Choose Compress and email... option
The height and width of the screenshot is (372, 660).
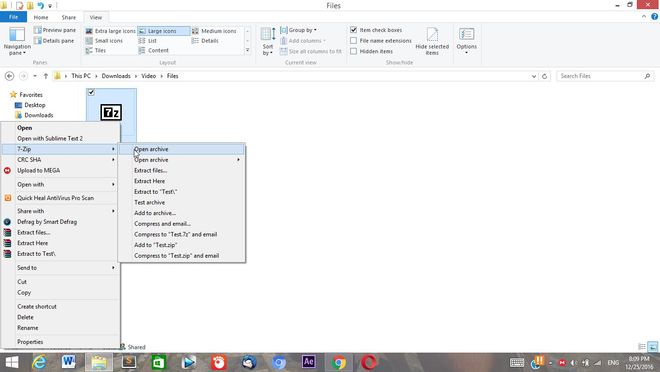[182, 223]
